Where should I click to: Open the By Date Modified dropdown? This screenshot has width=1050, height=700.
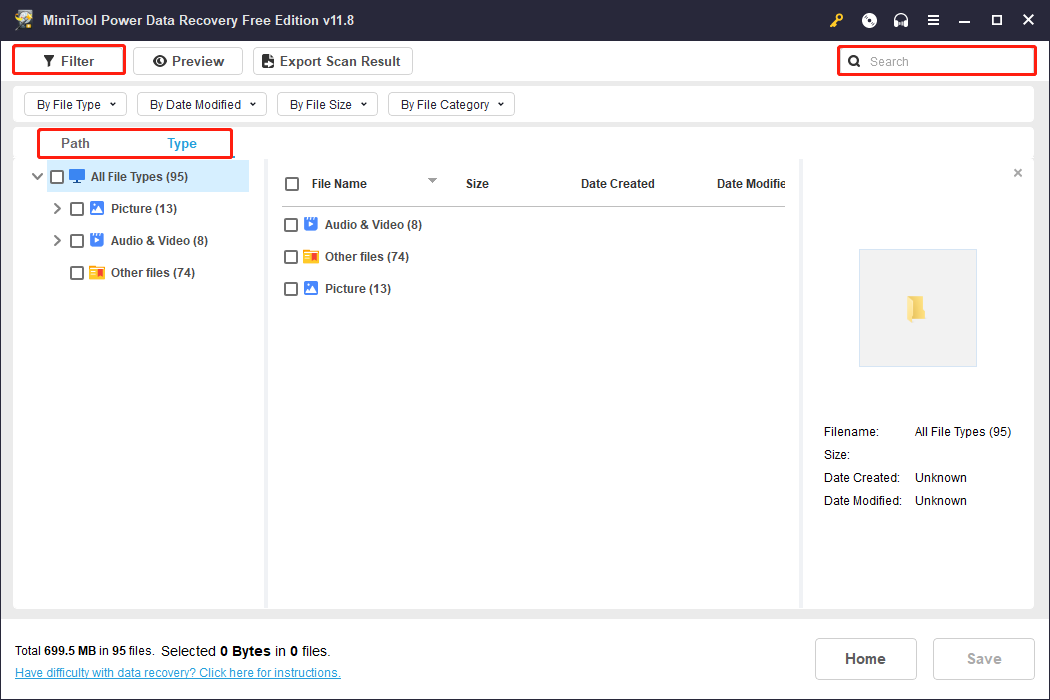coord(201,104)
